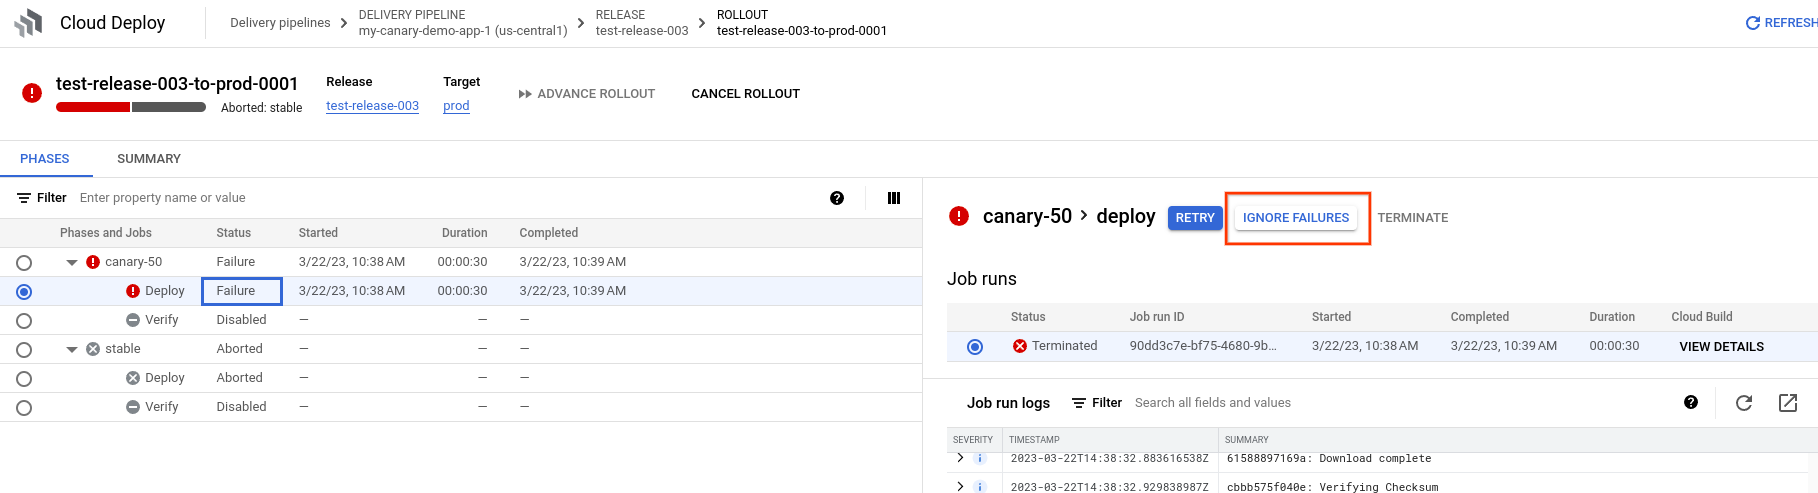Select the stable phase radio button
Viewport: 1818px width, 493px height.
tap(24, 350)
